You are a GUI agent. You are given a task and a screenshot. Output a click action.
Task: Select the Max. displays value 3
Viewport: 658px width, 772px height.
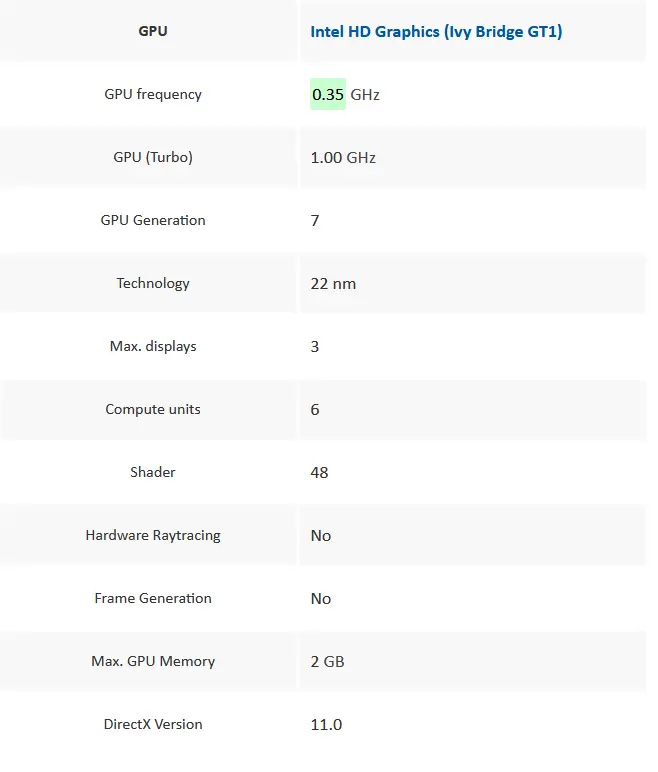pos(315,347)
